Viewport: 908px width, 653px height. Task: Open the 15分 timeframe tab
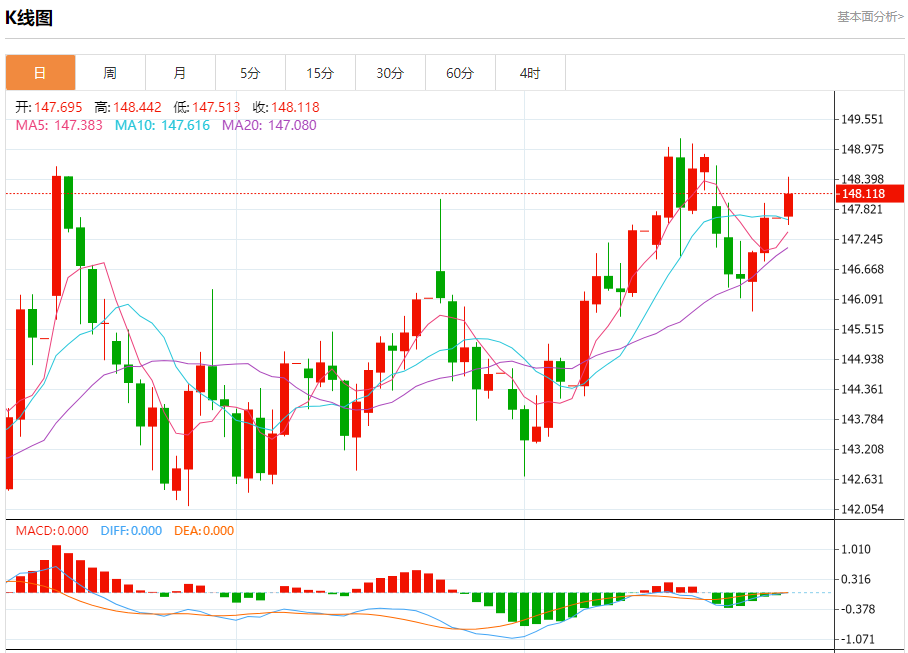[320, 73]
